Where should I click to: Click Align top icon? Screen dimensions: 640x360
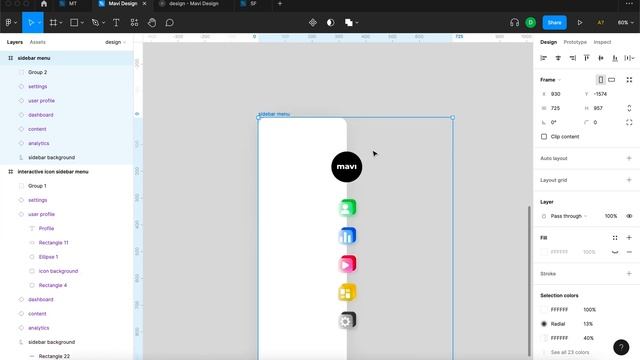coord(587,58)
